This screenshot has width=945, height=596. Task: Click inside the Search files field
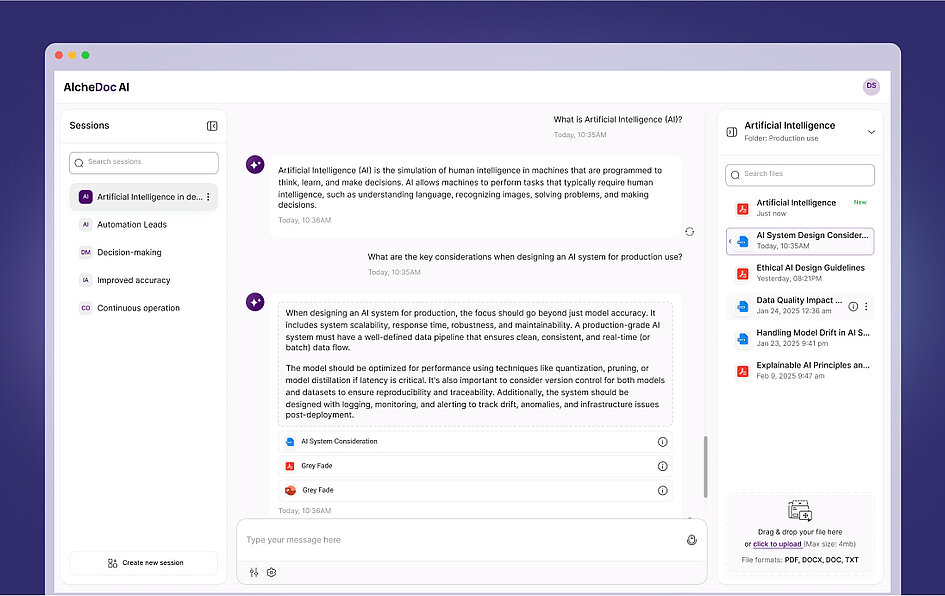point(799,174)
